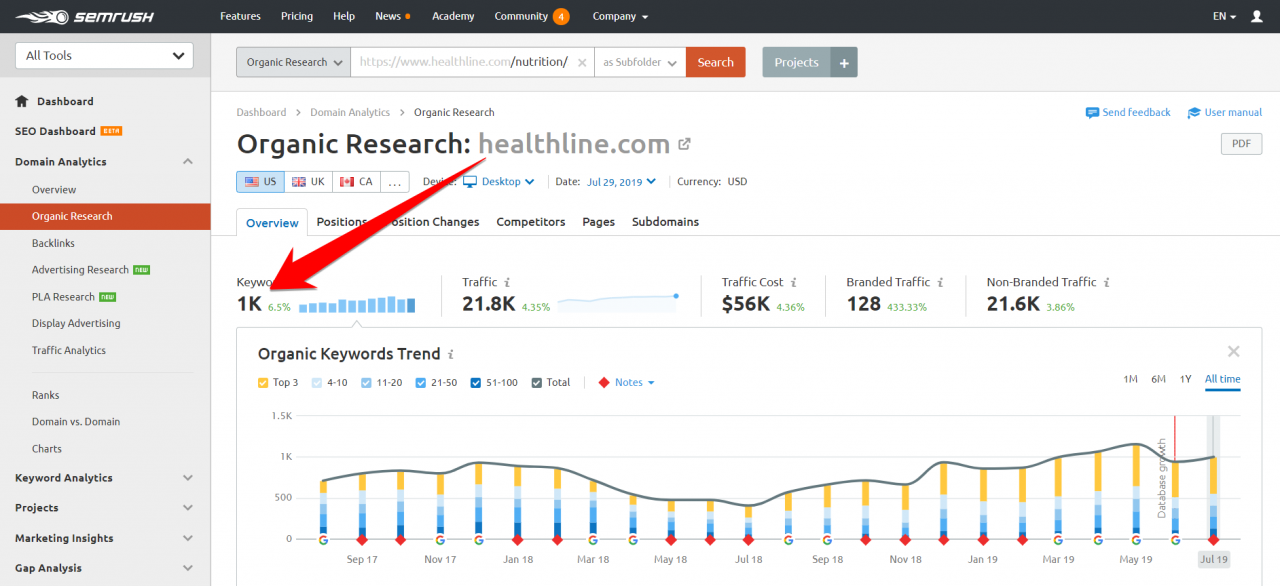The width and height of the screenshot is (1280, 586).
Task: Open Pricing in top navigation
Action: 297,16
